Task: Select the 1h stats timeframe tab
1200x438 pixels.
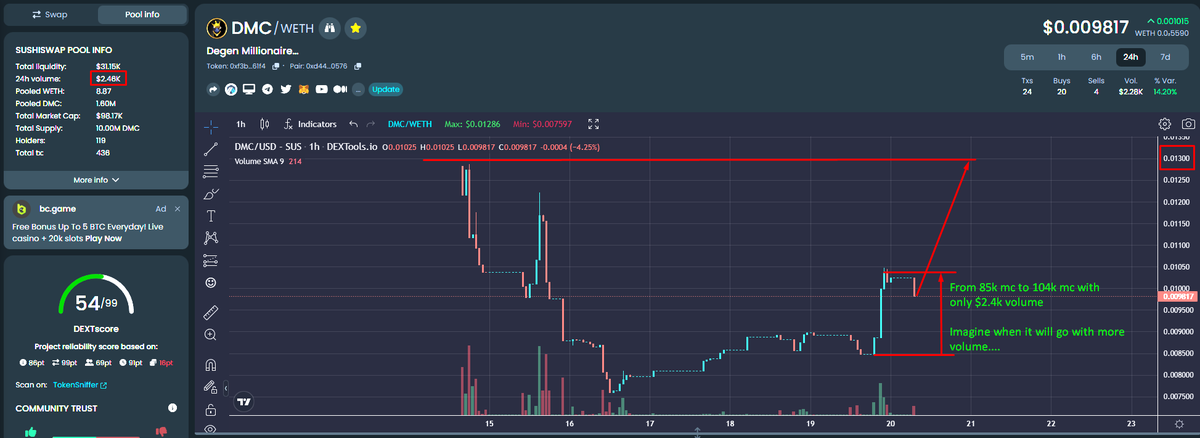Action: [x=1062, y=57]
